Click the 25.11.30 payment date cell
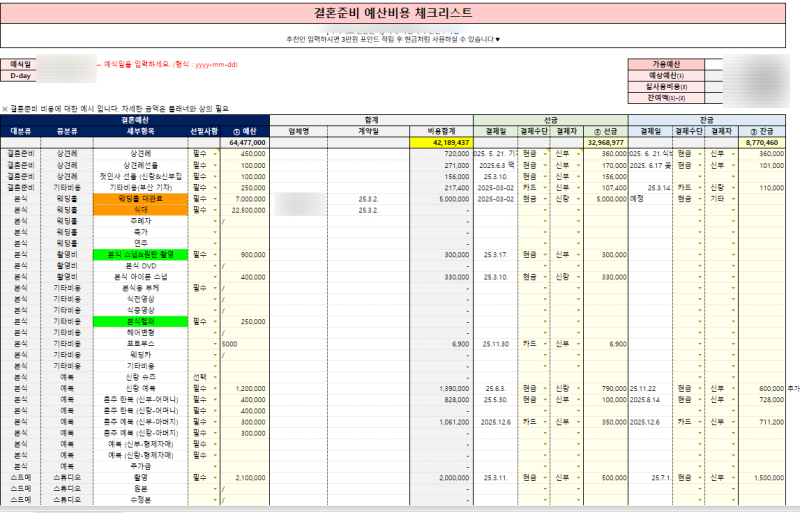 [x=496, y=344]
